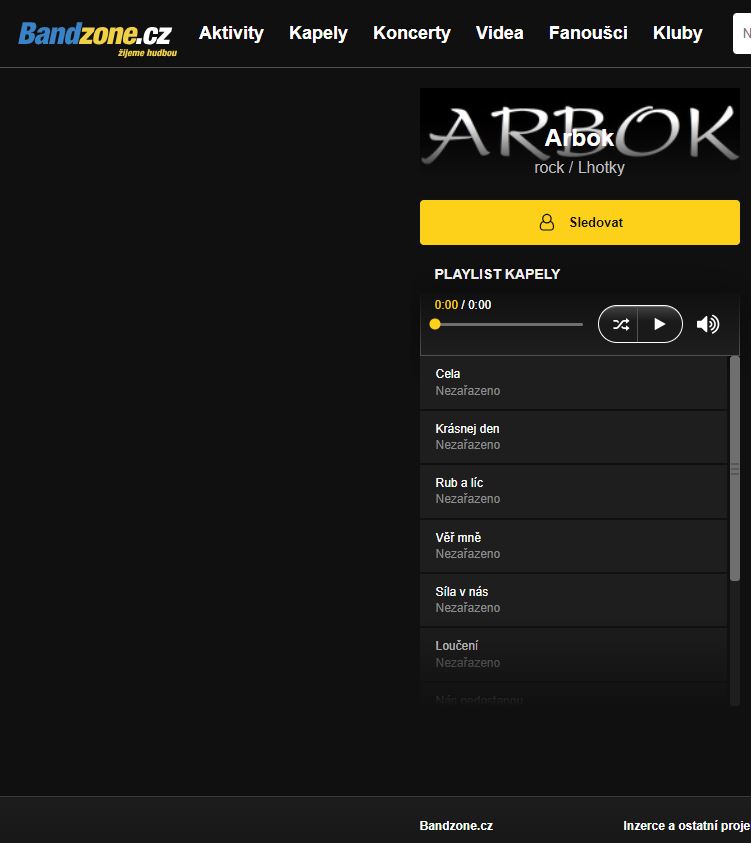The image size is (751, 843).
Task: Open the Arbok band banner
Action: 580,133
